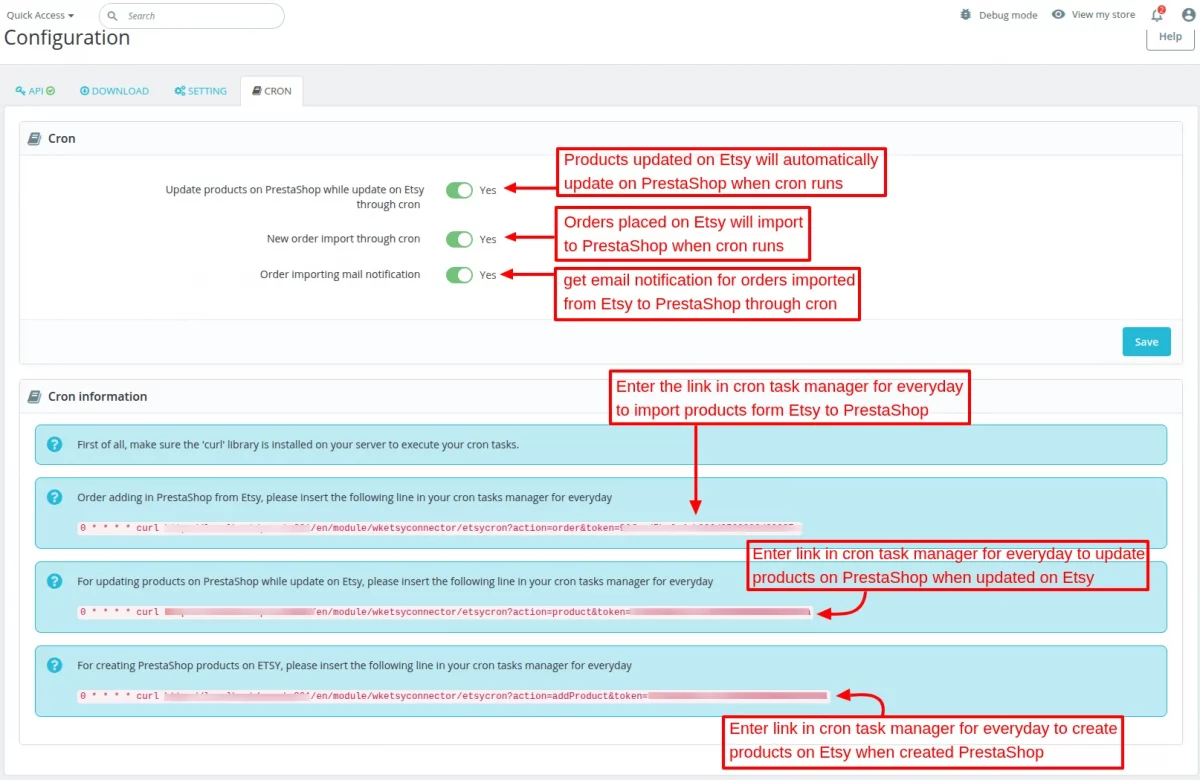Select the action=addProduct cron curl command
Viewport: 1200px width, 780px height.
pyautogui.click(x=454, y=696)
